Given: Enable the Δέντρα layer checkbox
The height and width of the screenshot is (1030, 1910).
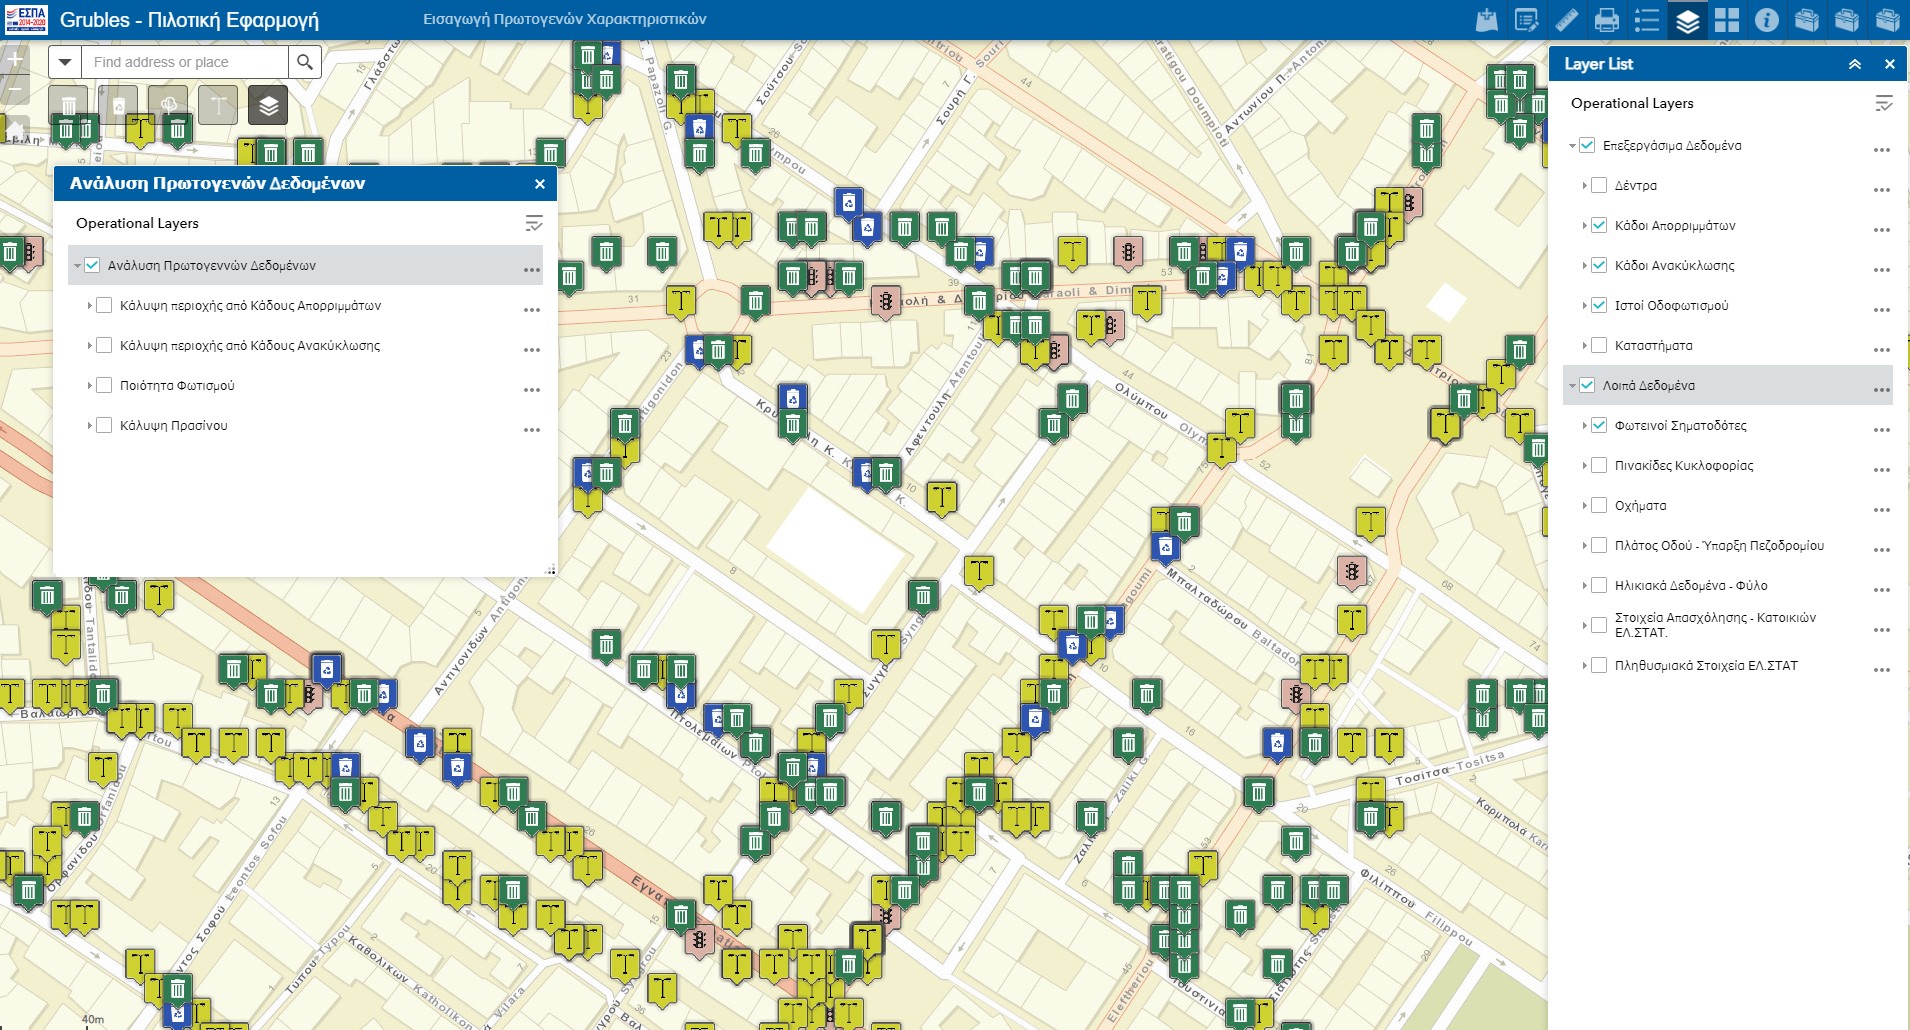Looking at the screenshot, I should click(x=1599, y=185).
